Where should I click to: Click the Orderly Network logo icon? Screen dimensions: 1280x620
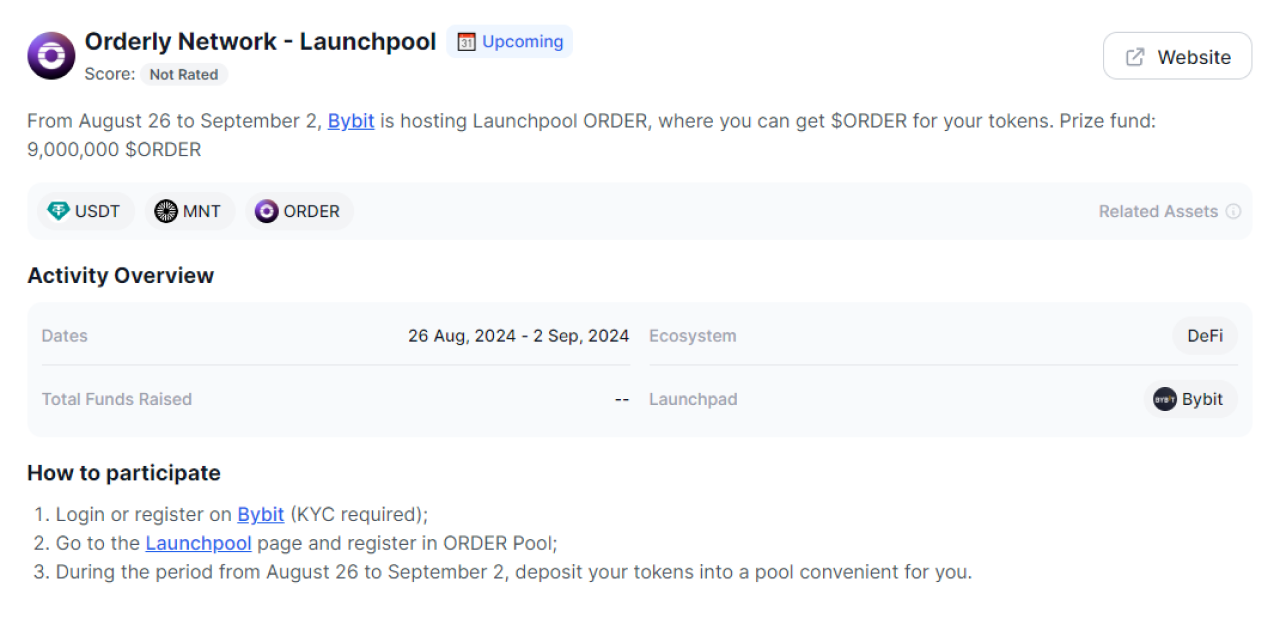(x=51, y=55)
